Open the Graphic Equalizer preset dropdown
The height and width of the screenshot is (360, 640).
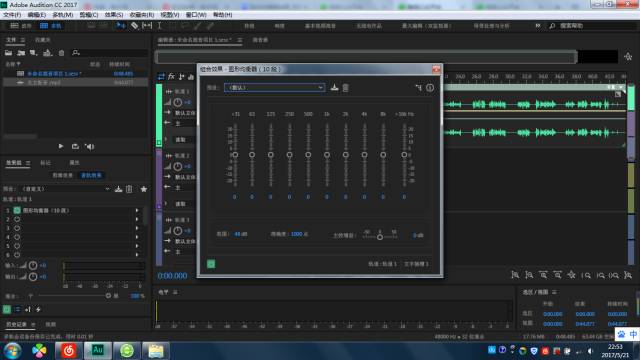[274, 87]
